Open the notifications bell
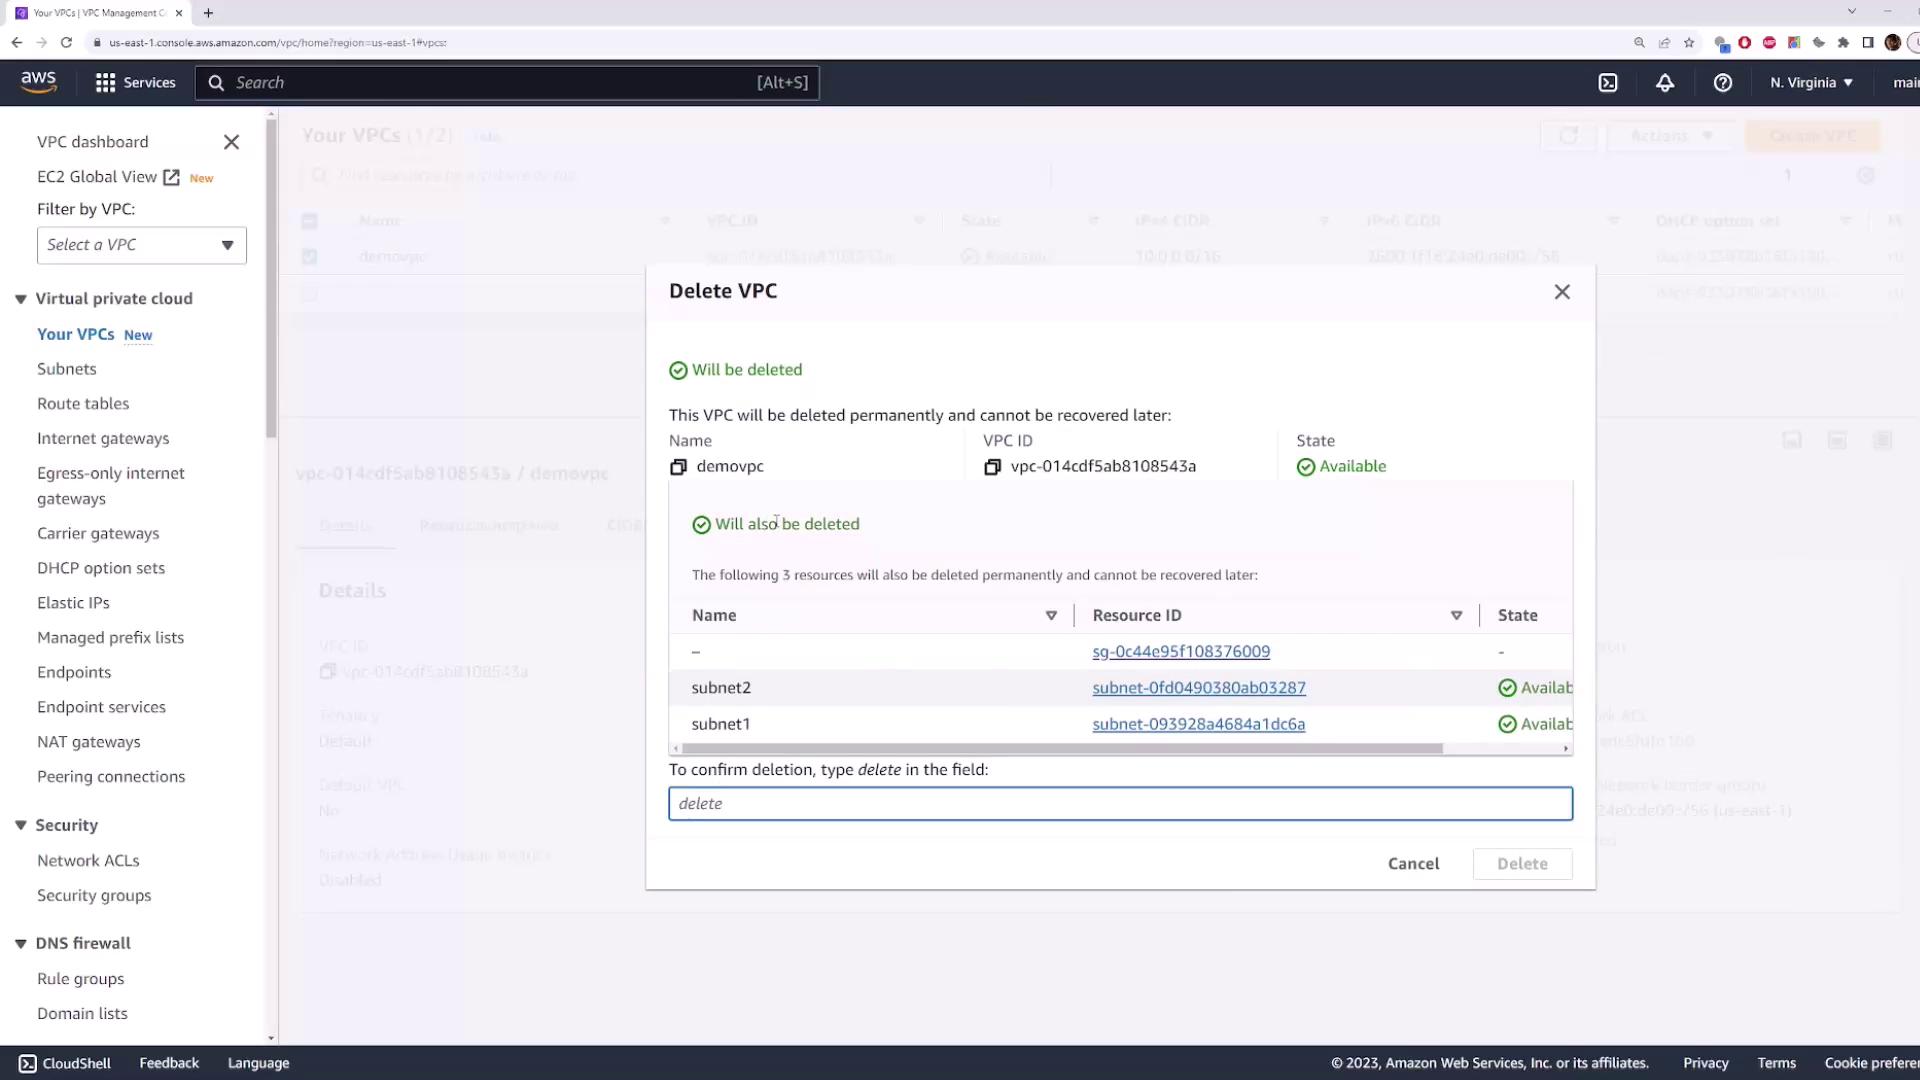This screenshot has width=1920, height=1080. point(1664,83)
